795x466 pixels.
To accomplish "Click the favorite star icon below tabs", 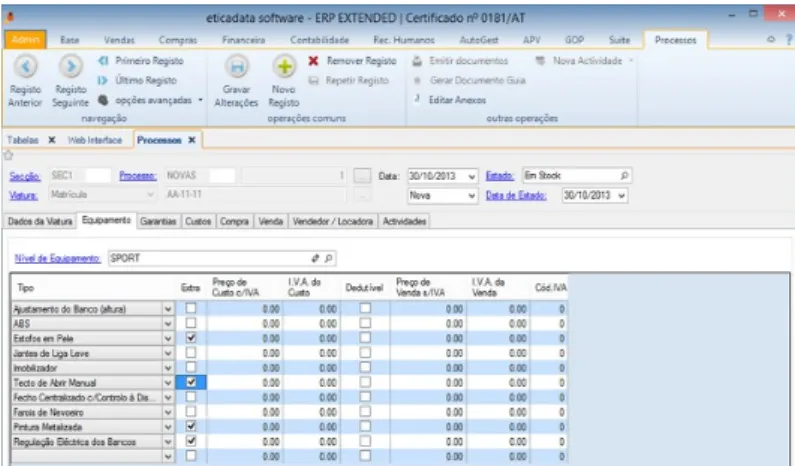I will point(9,155).
